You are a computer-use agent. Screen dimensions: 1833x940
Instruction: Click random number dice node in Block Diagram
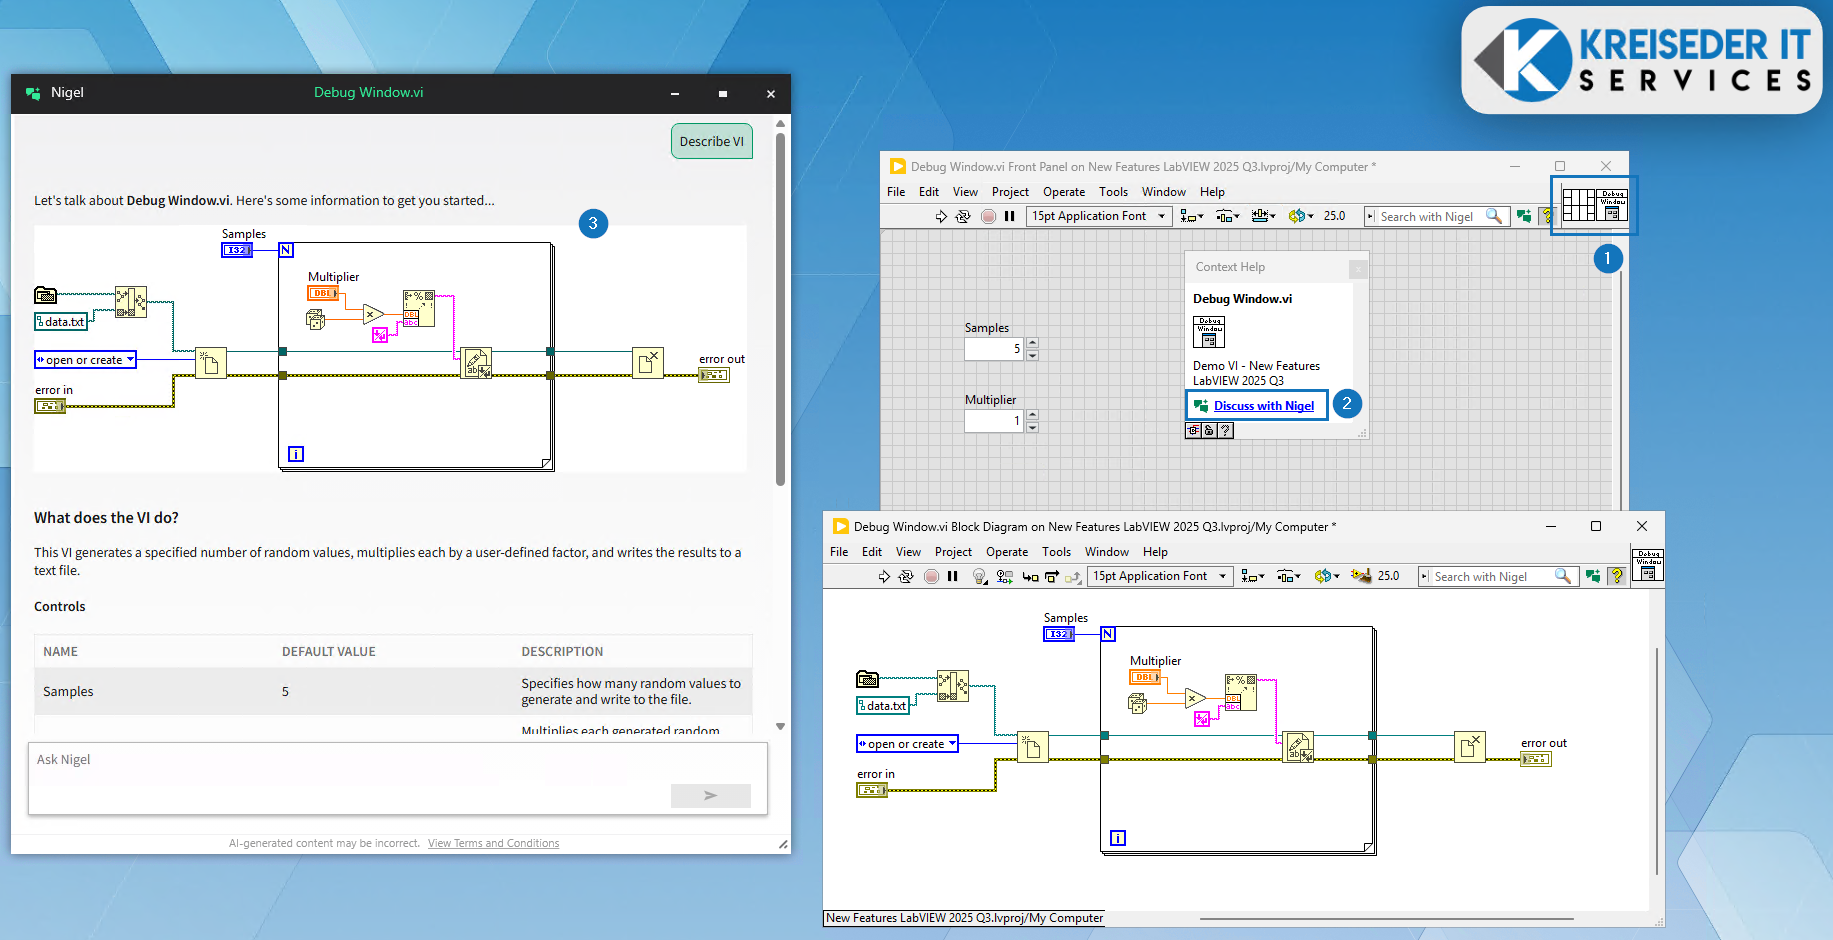(x=1137, y=704)
